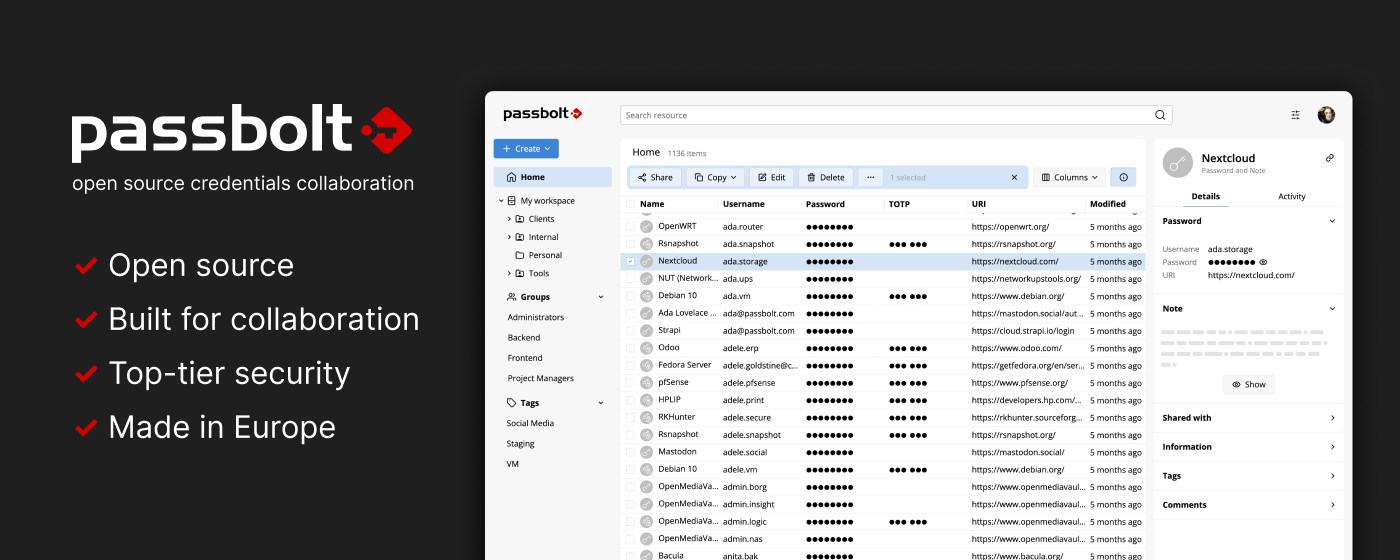1400x560 pixels.
Task: Click the 'adele.erp' username cell
Action: pos(742,348)
